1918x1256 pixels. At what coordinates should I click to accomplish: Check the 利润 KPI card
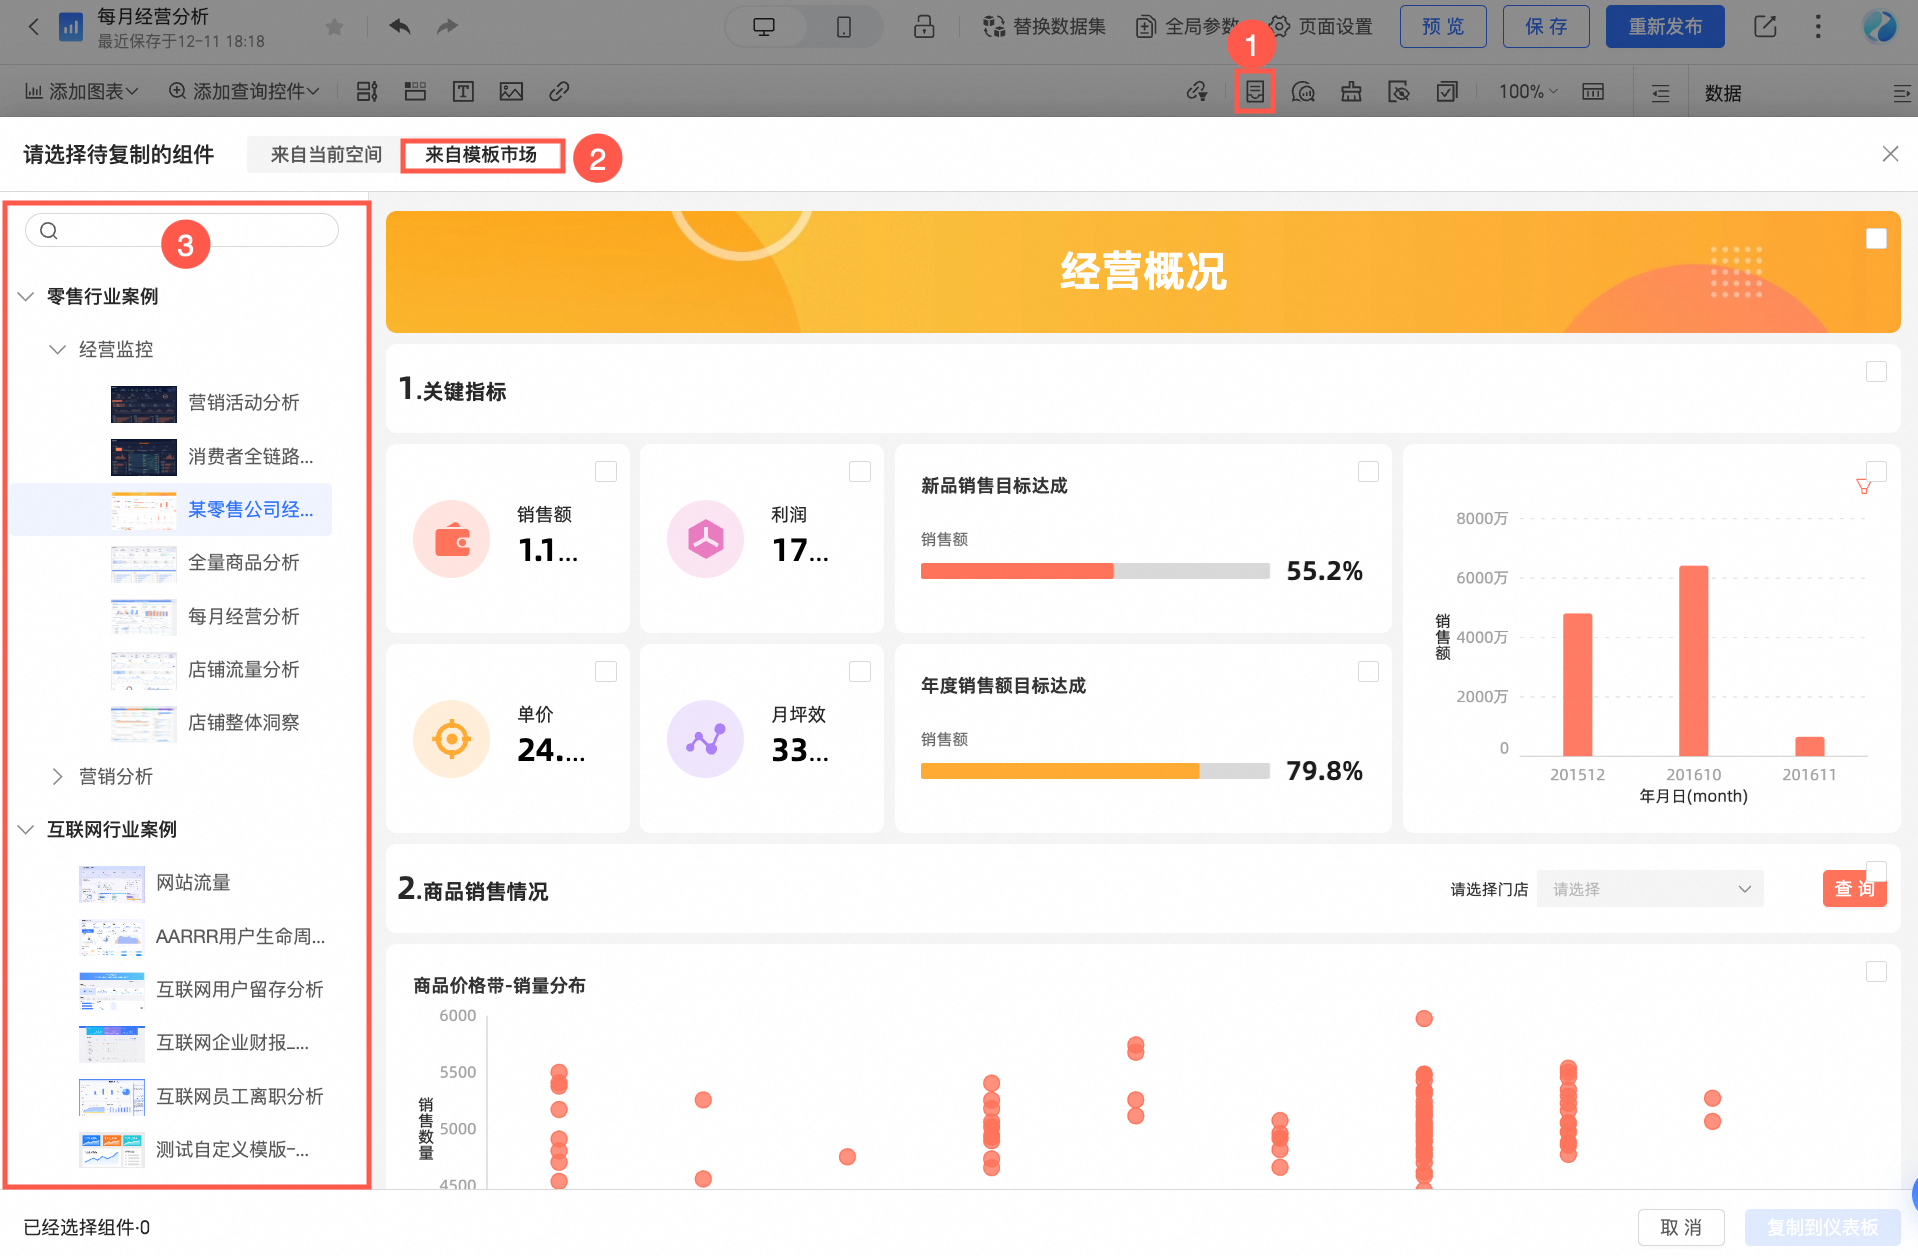coord(860,471)
